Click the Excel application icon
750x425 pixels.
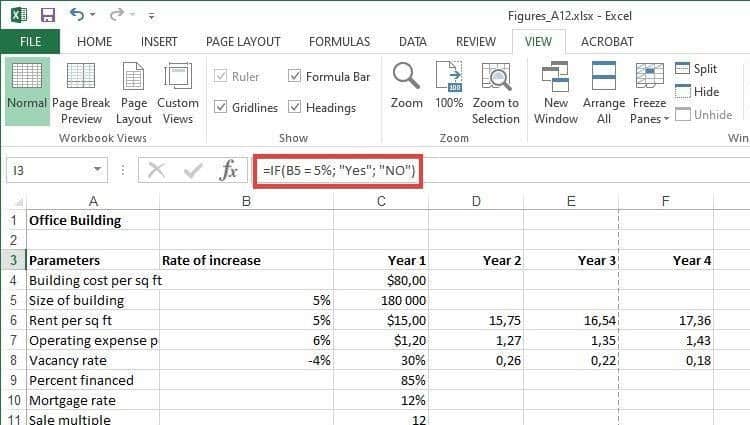(19, 15)
